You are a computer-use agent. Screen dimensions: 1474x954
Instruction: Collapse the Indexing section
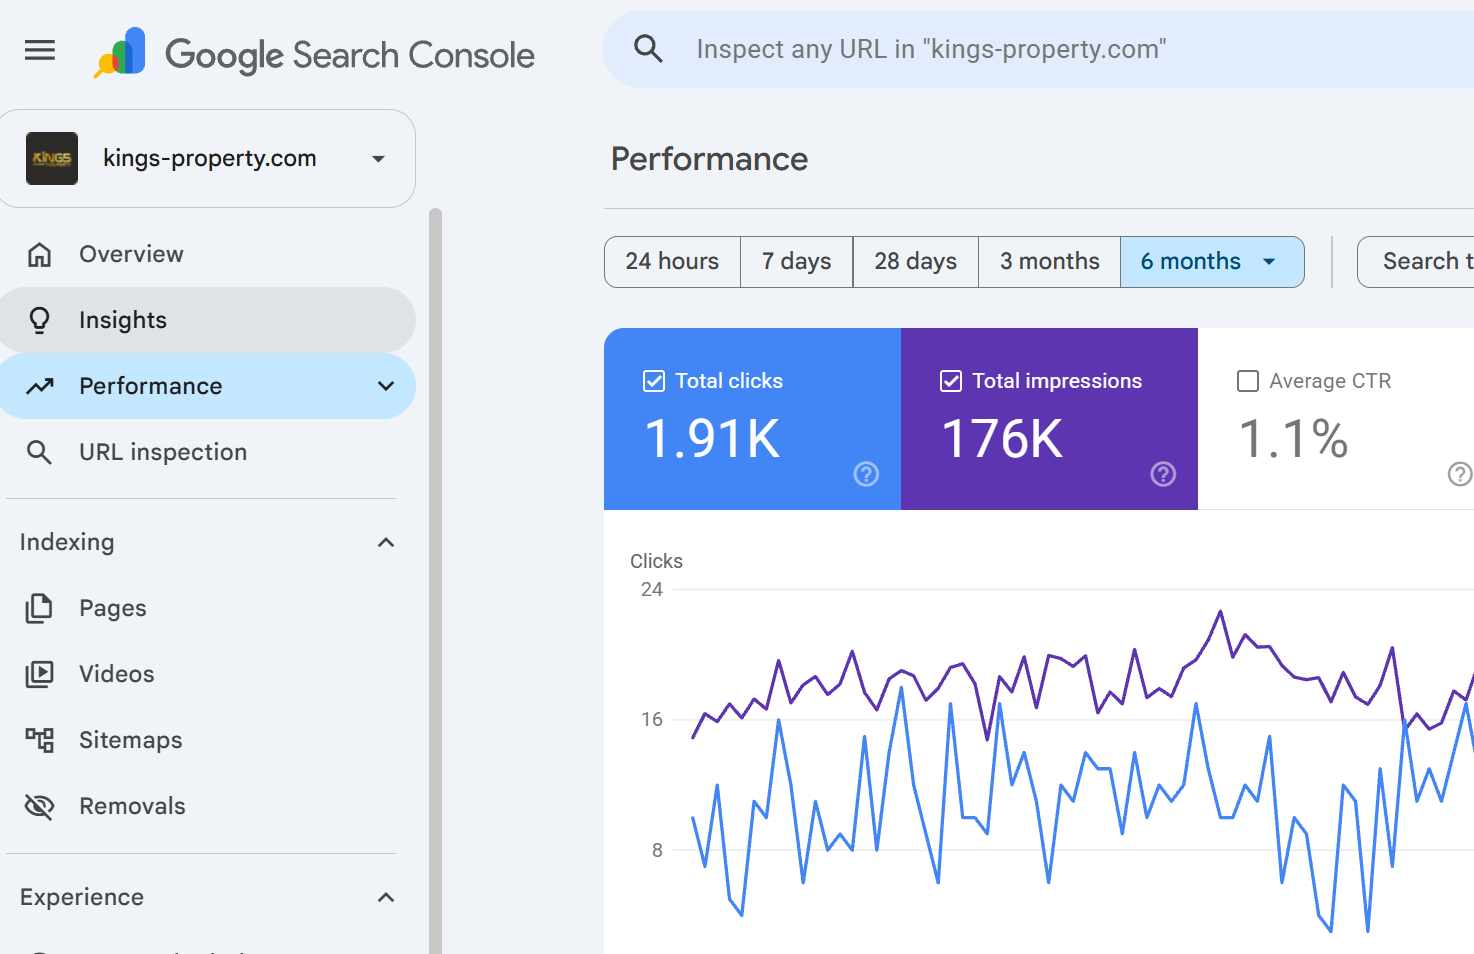point(386,542)
